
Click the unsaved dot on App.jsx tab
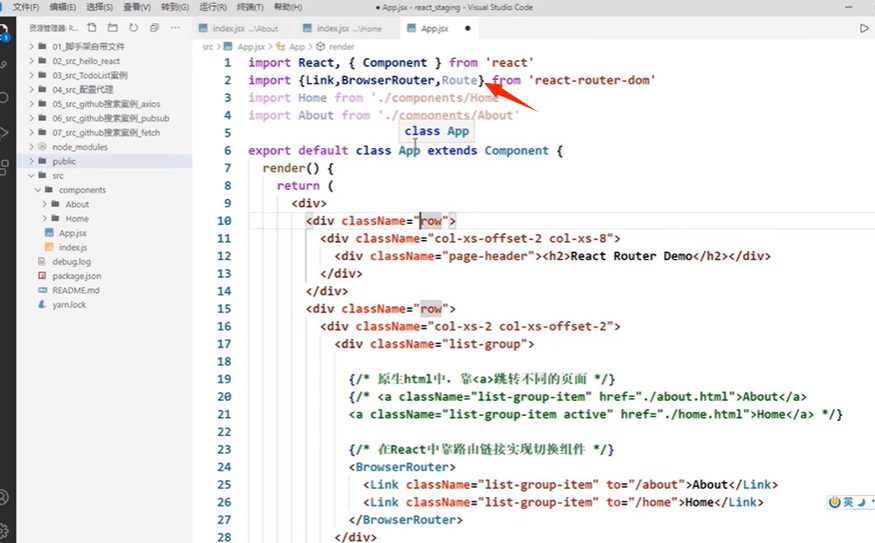click(x=468, y=28)
